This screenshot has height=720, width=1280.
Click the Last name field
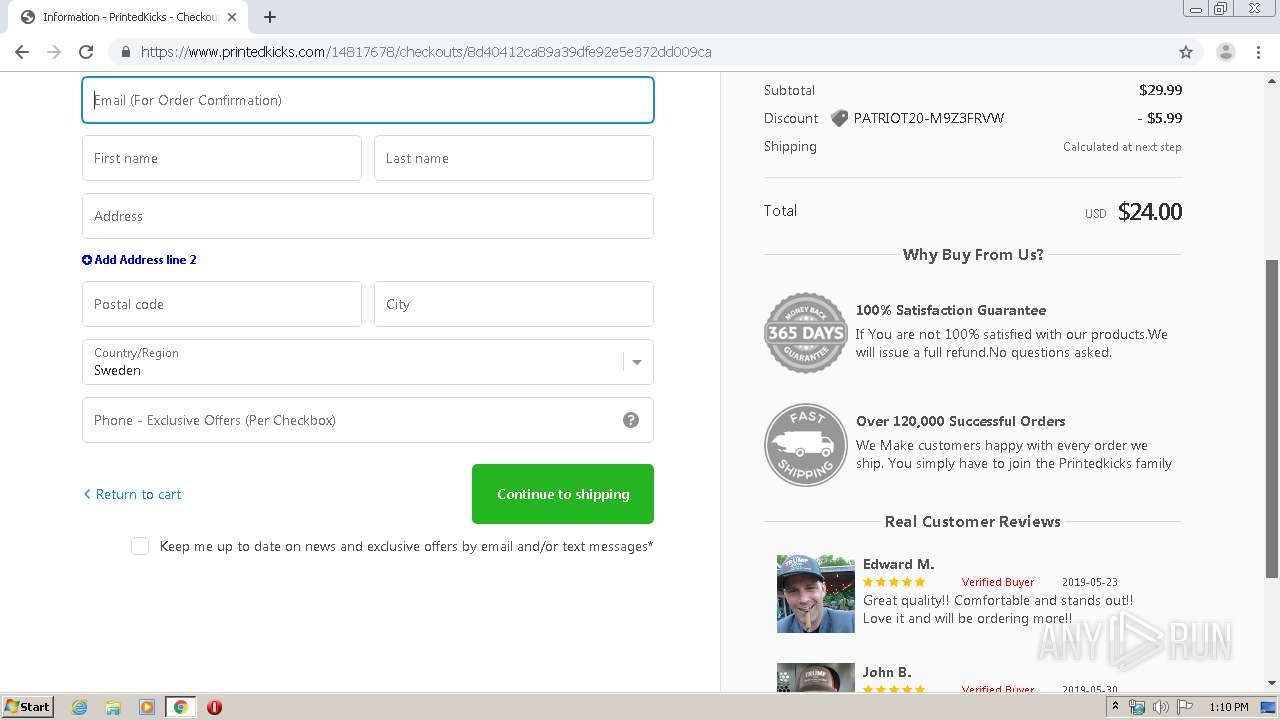point(514,158)
